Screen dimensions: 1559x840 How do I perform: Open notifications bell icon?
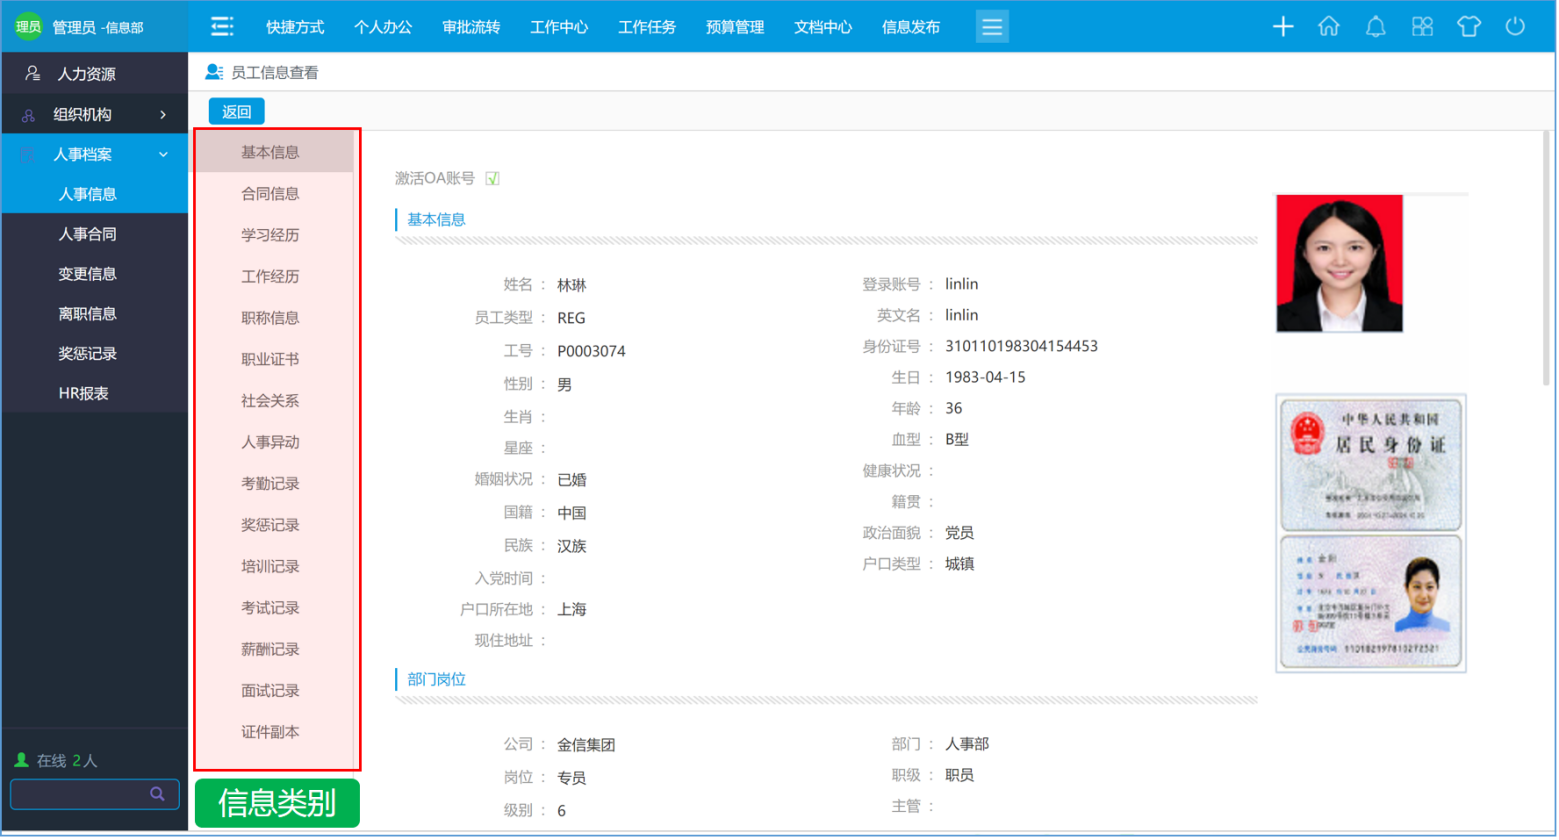point(1375,27)
